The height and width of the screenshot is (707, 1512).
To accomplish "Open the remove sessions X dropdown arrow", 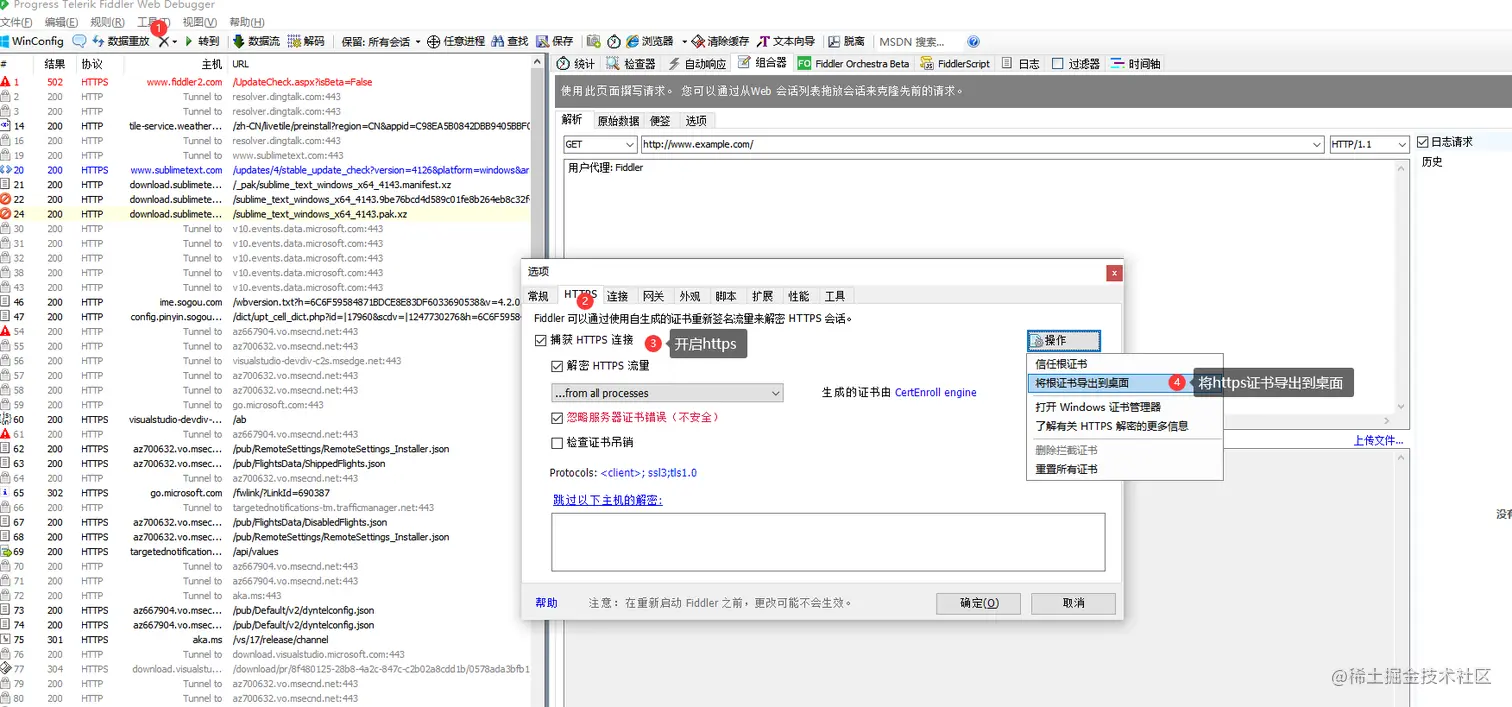I will point(175,41).
